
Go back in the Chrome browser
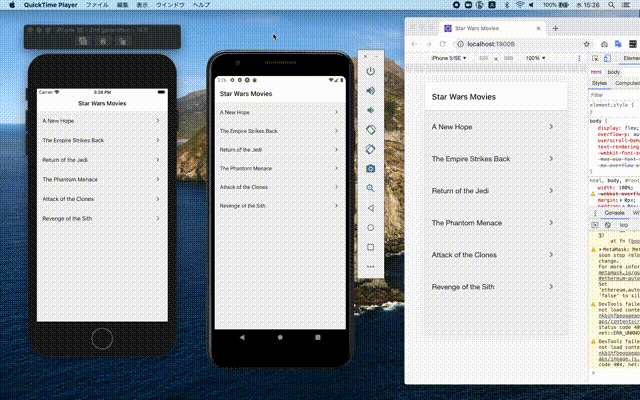[x=414, y=44]
